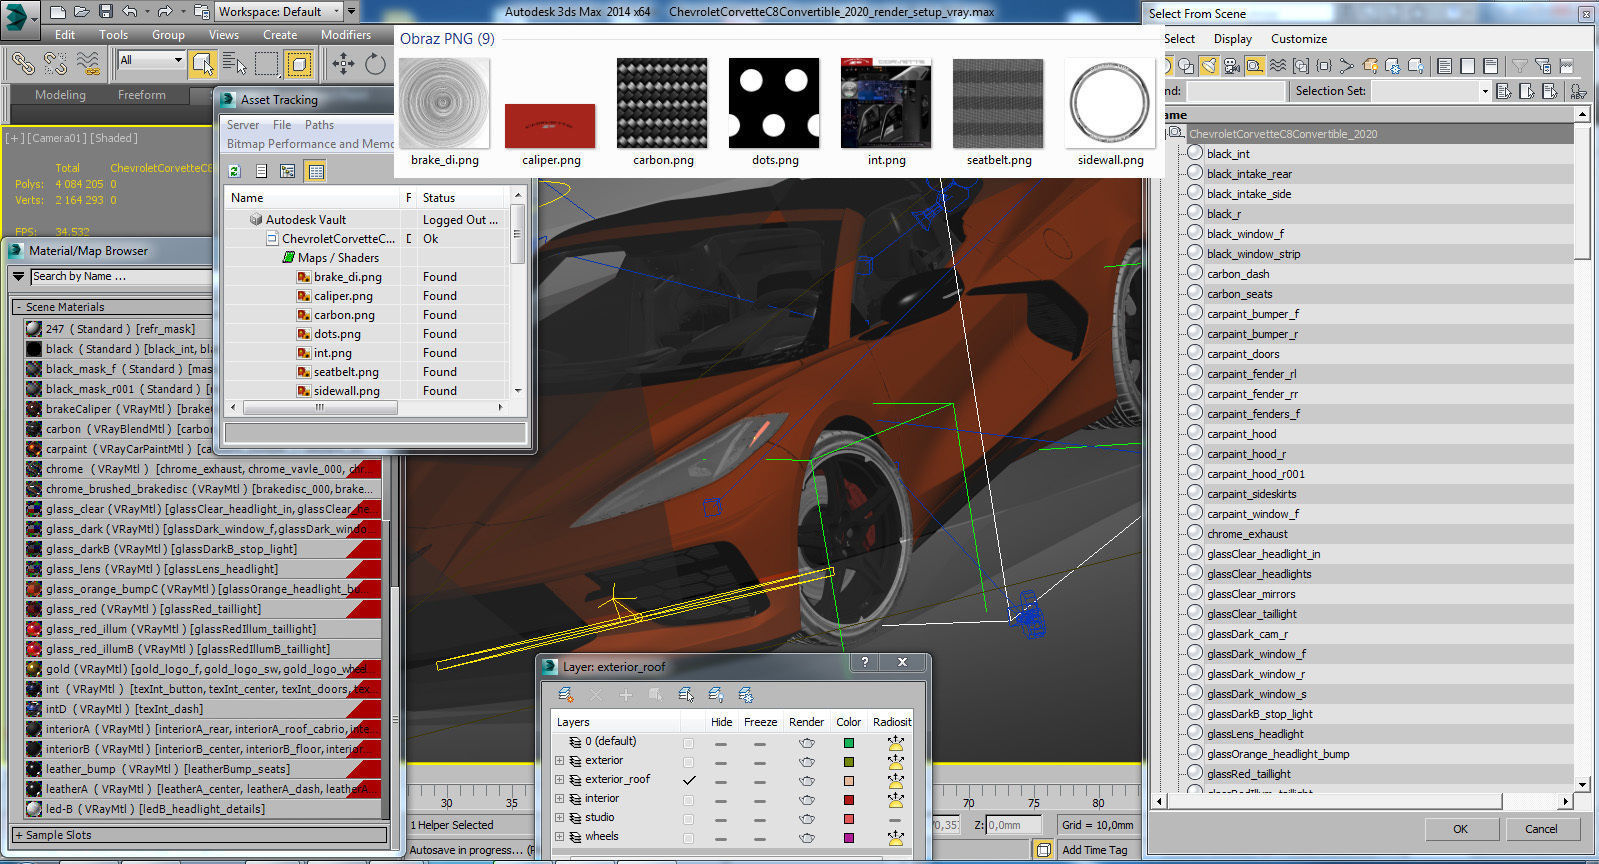Select the Bind to Space Warp tool

tap(88, 64)
